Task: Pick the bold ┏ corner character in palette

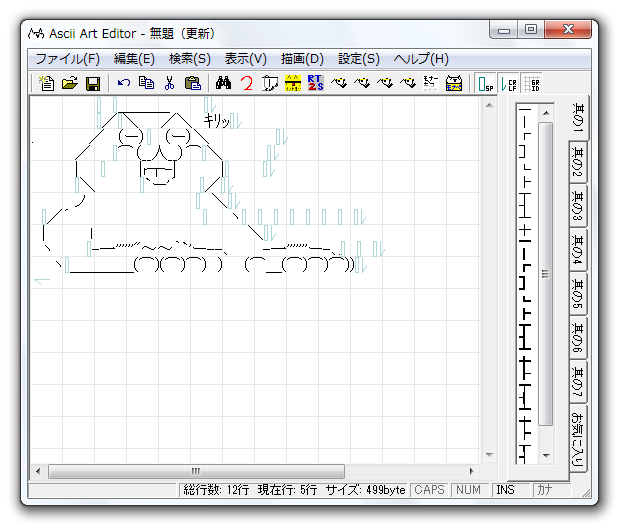Action: point(525,268)
